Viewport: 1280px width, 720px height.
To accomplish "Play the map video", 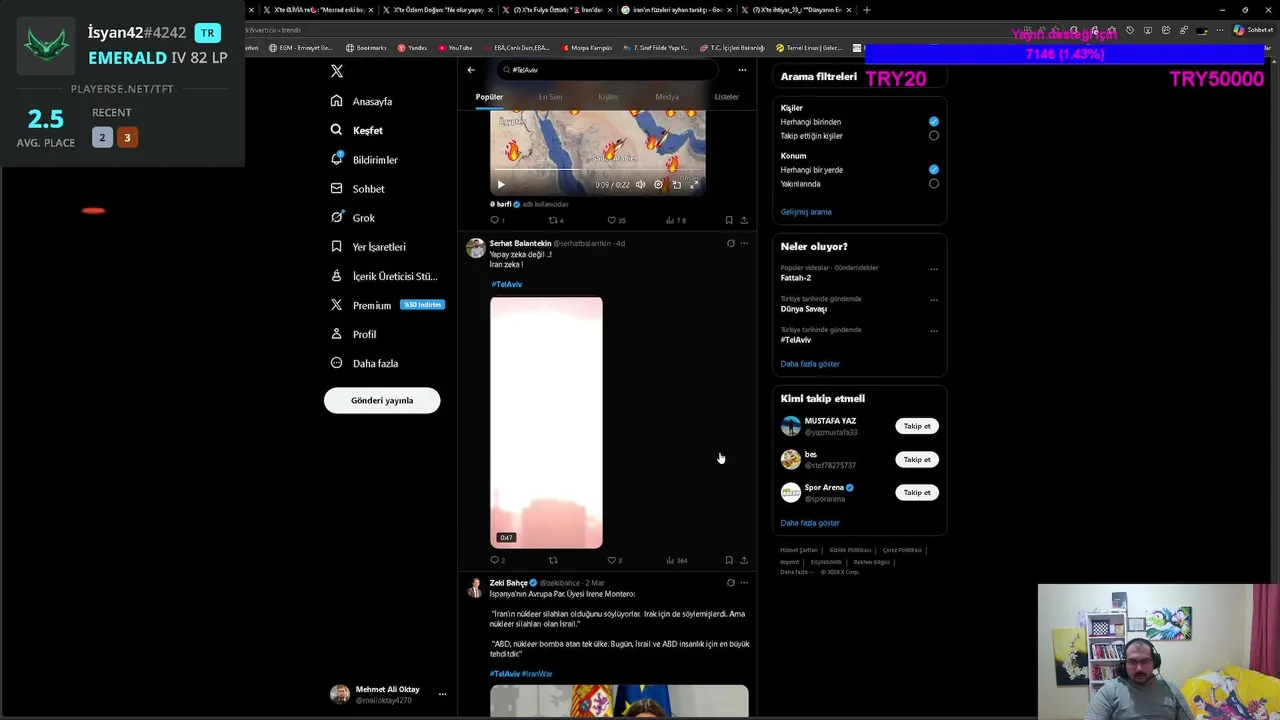I will pos(501,184).
